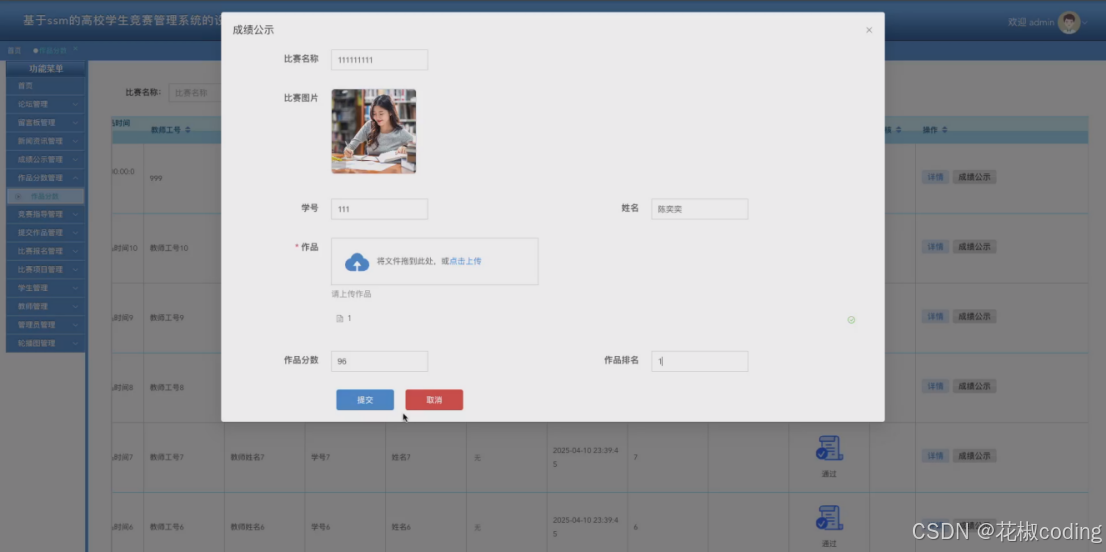The width and height of the screenshot is (1106, 552).
Task: Click 成绩公示 in the 999 row
Action: pyautogui.click(x=974, y=177)
